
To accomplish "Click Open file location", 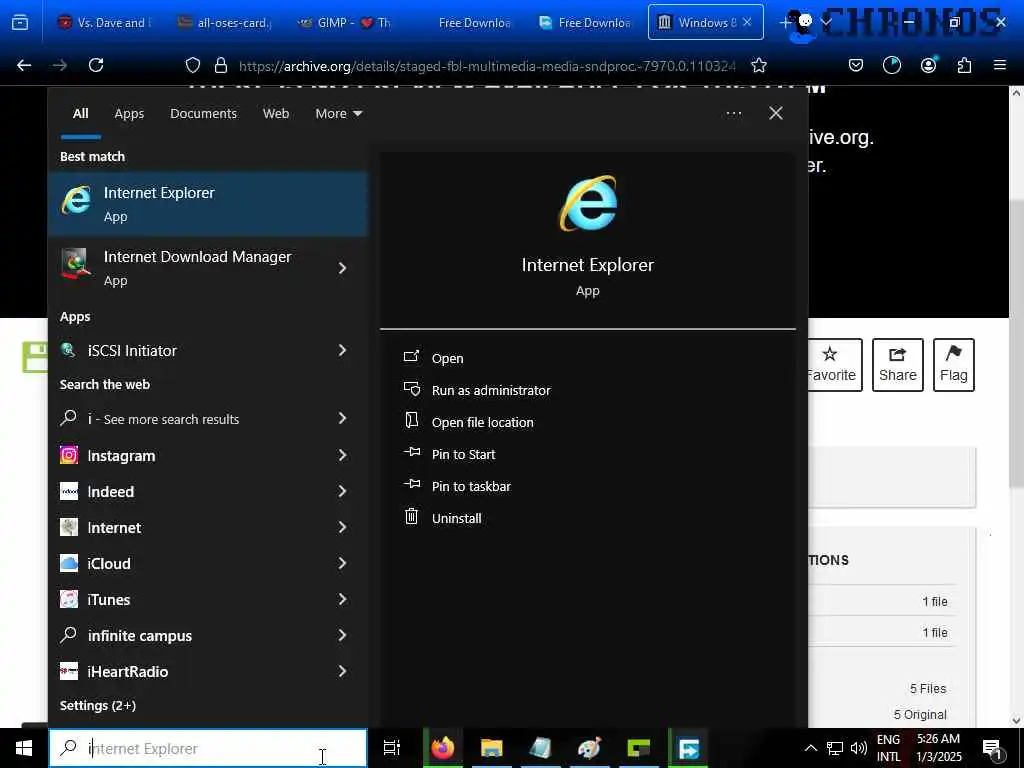I will pyautogui.click(x=483, y=423).
